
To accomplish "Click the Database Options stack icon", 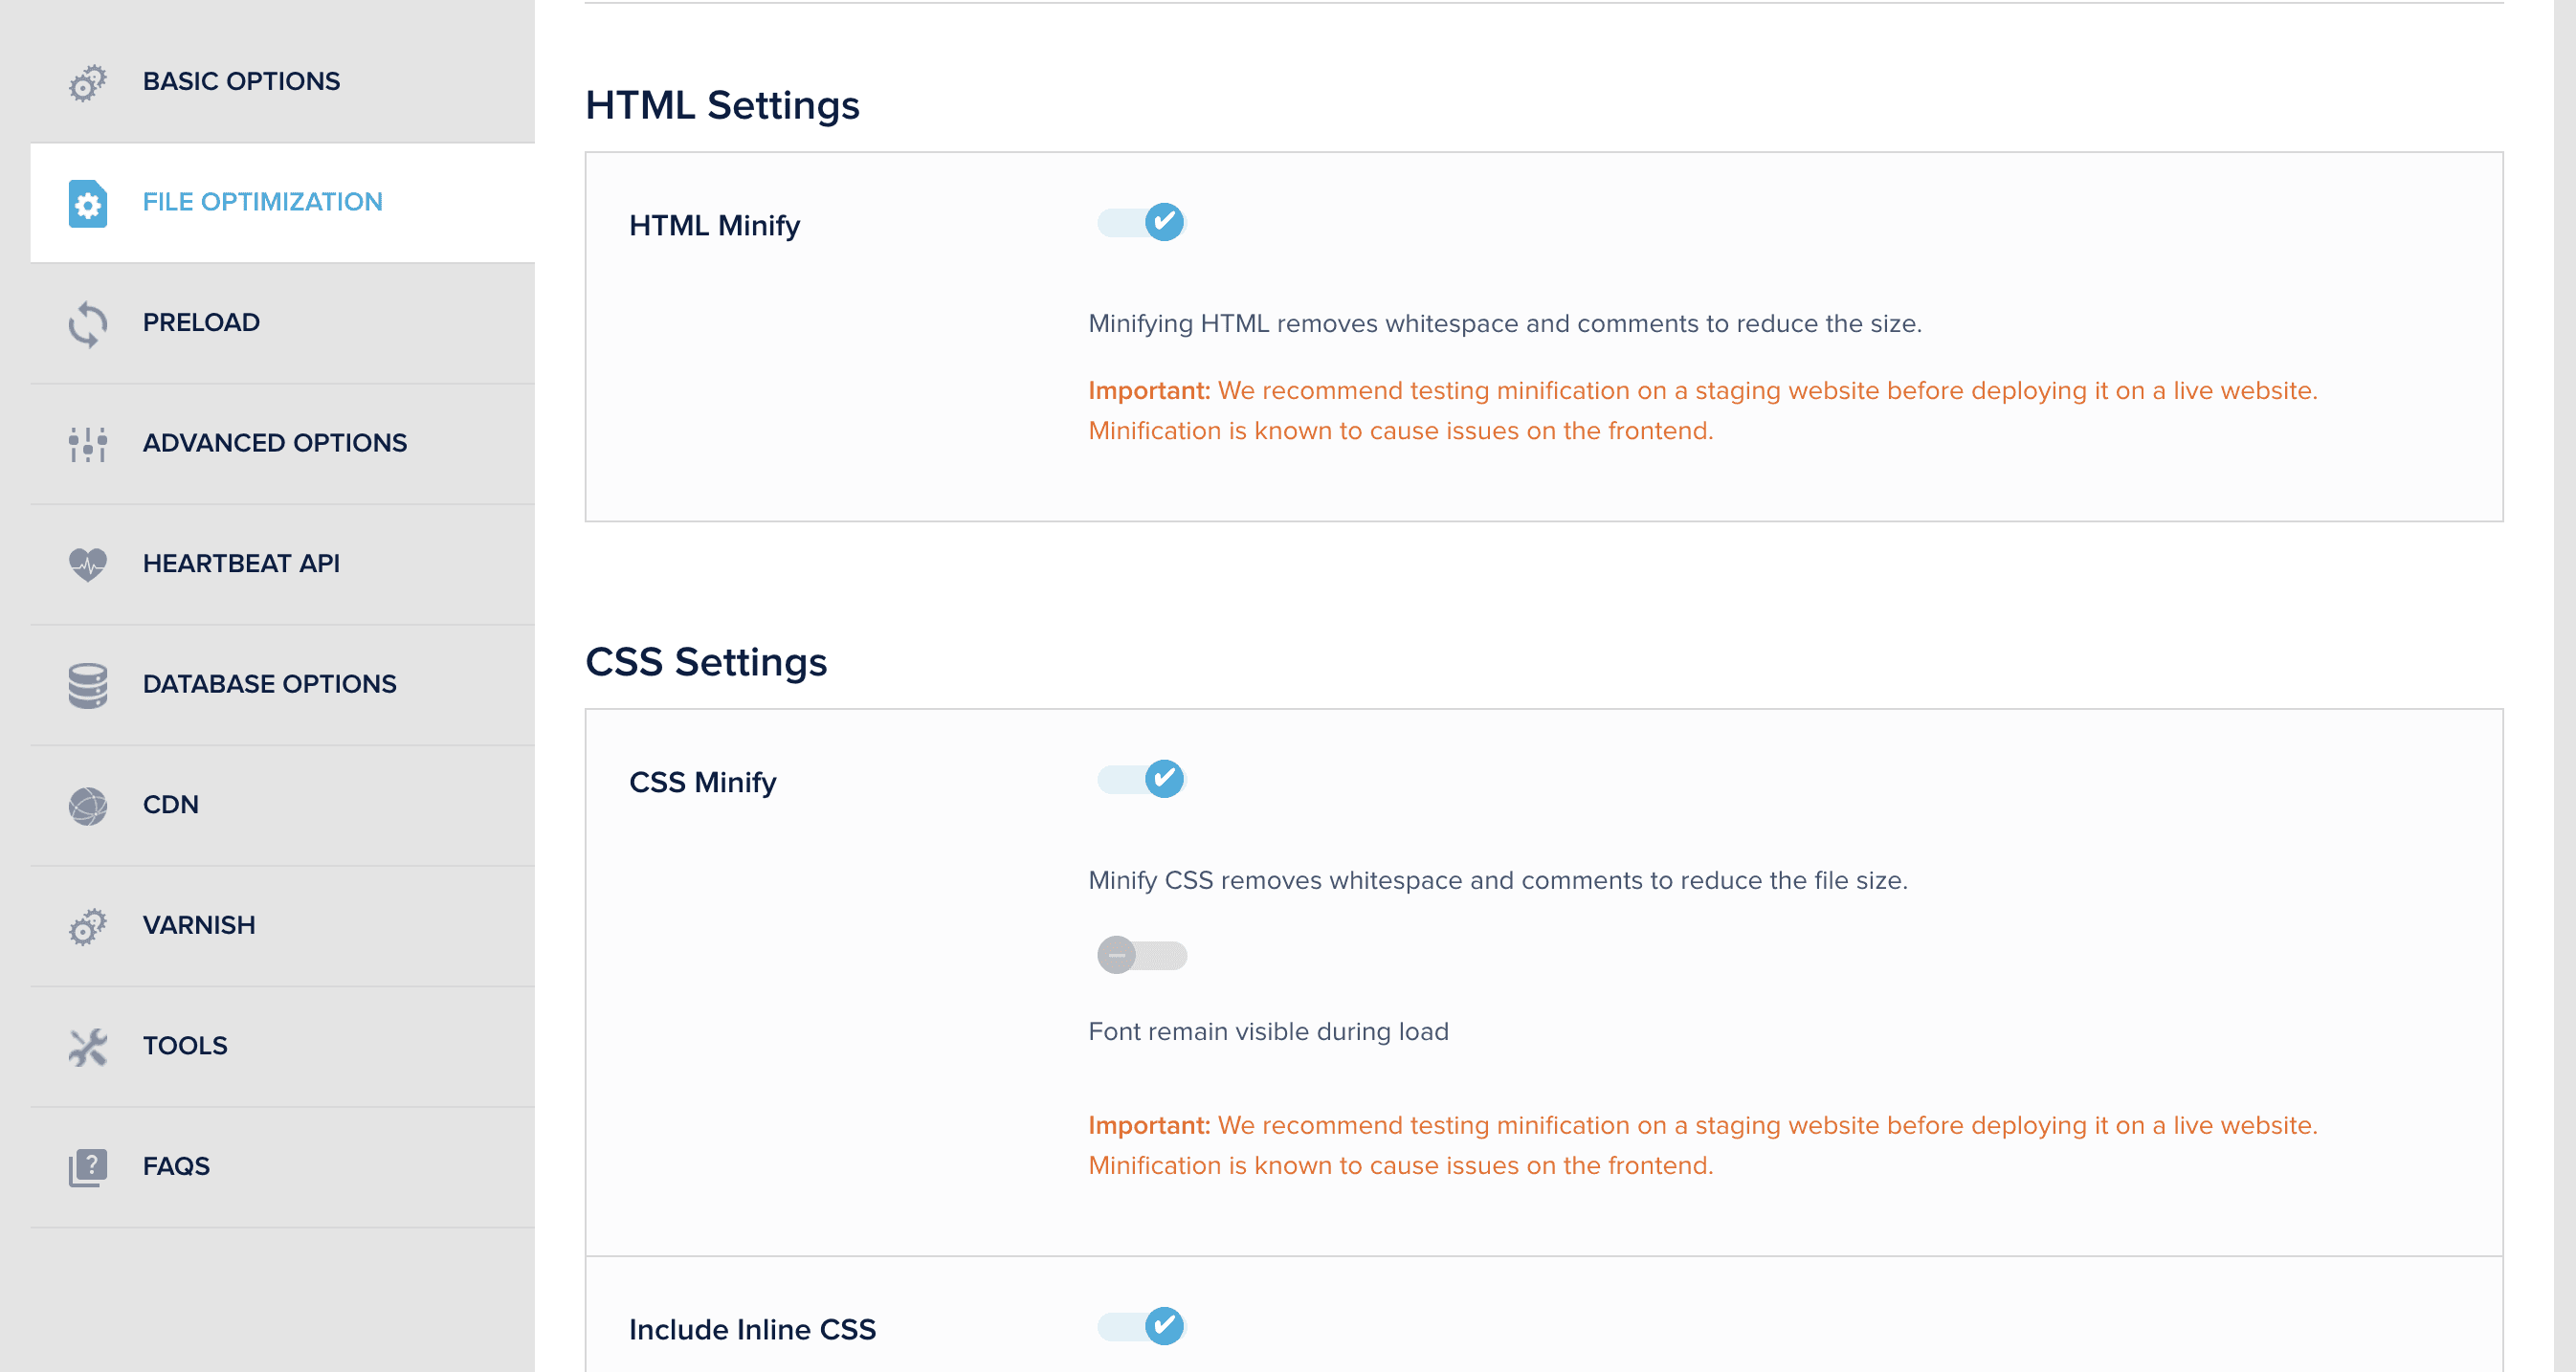I will click(x=88, y=685).
